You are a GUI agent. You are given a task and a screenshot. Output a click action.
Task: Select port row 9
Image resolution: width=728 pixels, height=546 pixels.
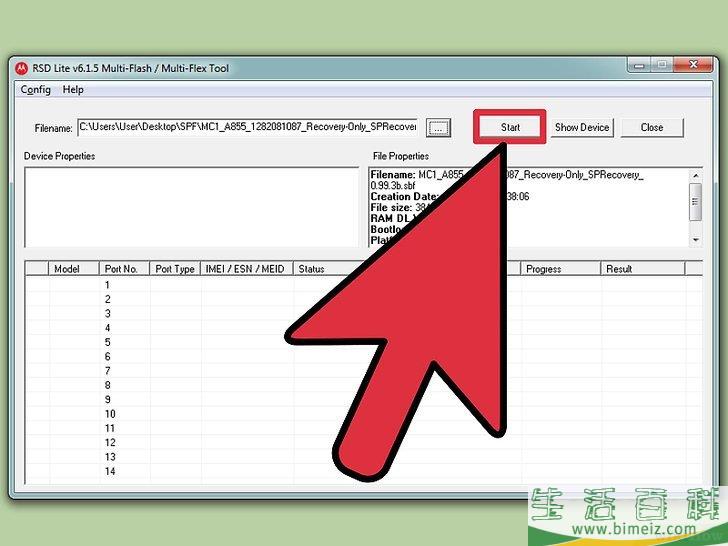(364, 399)
